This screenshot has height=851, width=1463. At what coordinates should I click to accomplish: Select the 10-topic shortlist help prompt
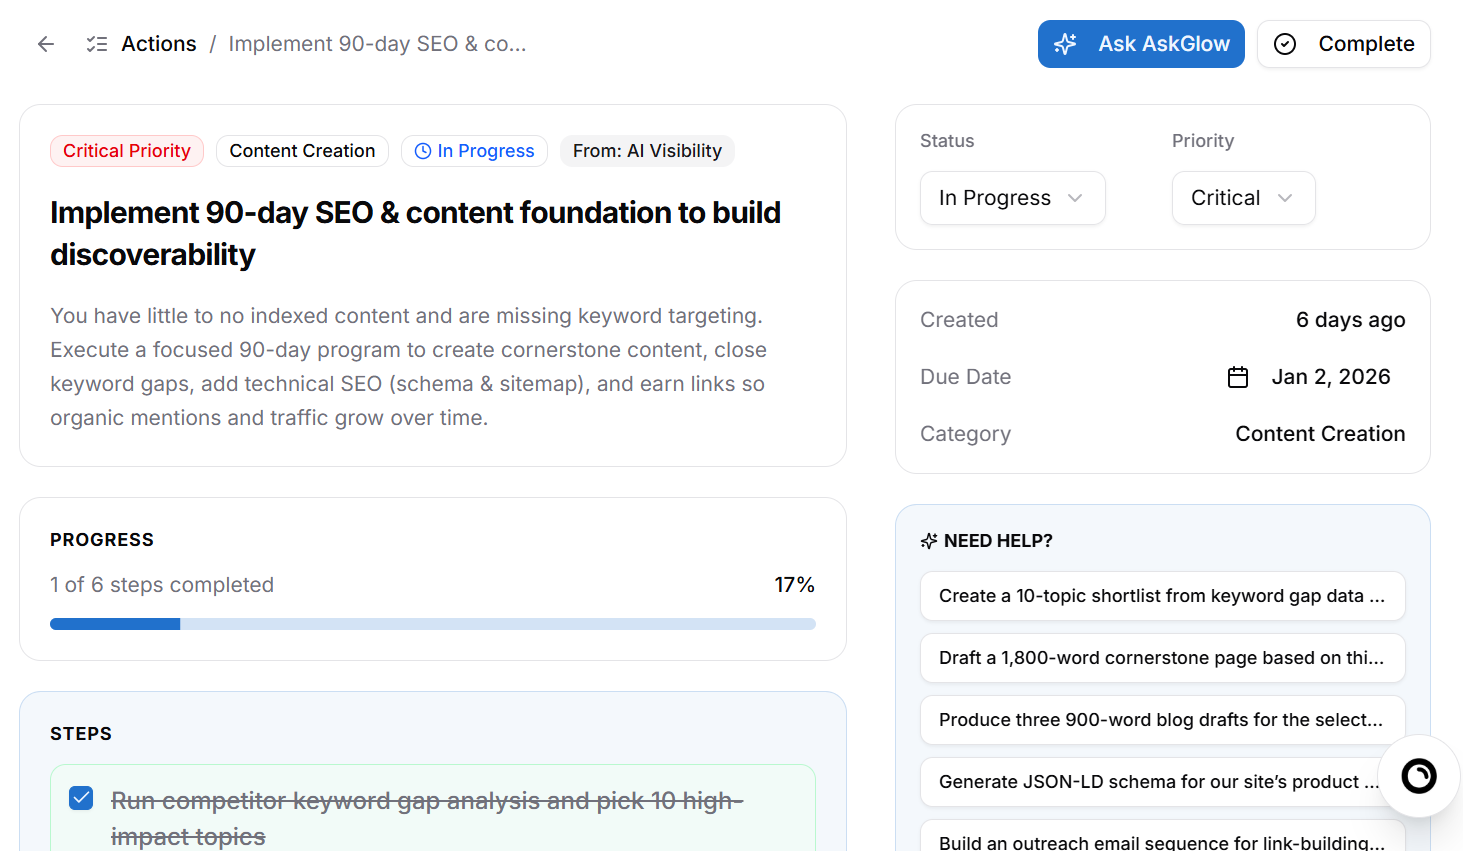point(1162,596)
